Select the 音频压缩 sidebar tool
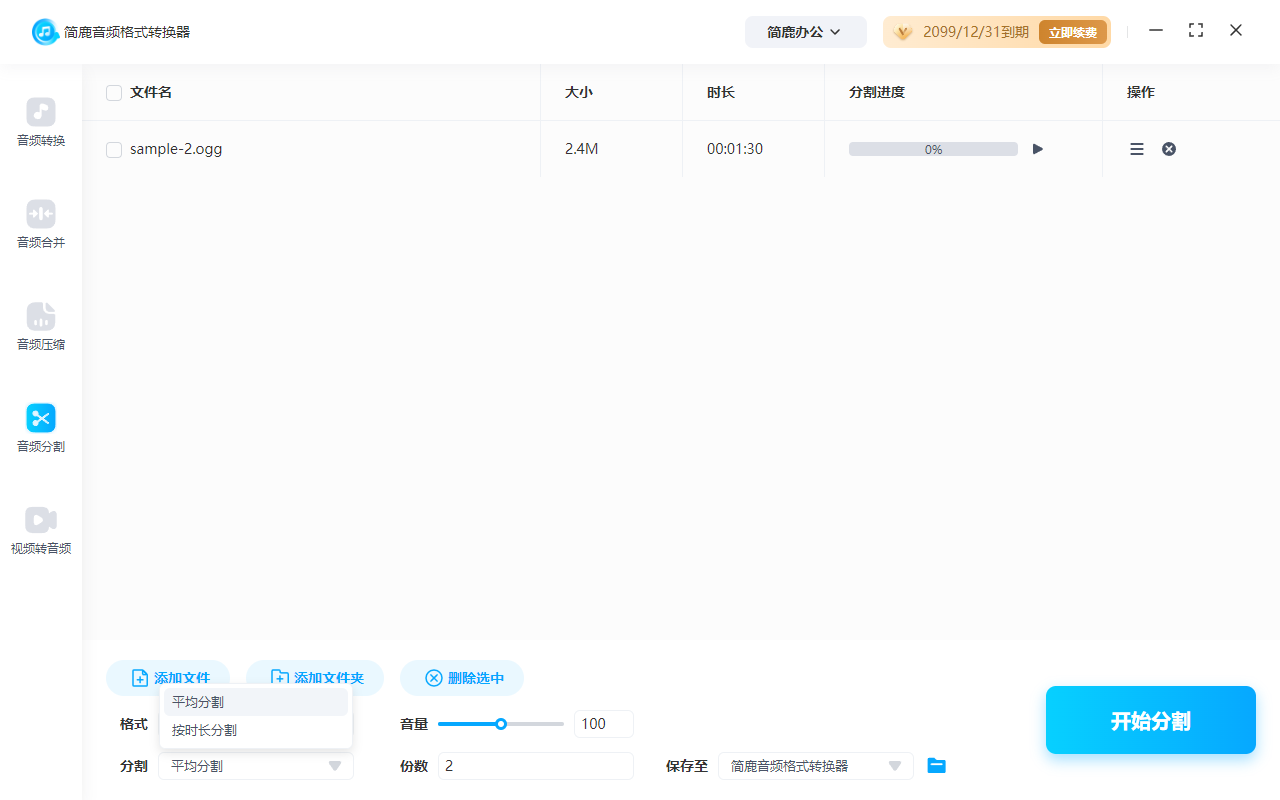Viewport: 1280px width, 800px height. tap(40, 326)
